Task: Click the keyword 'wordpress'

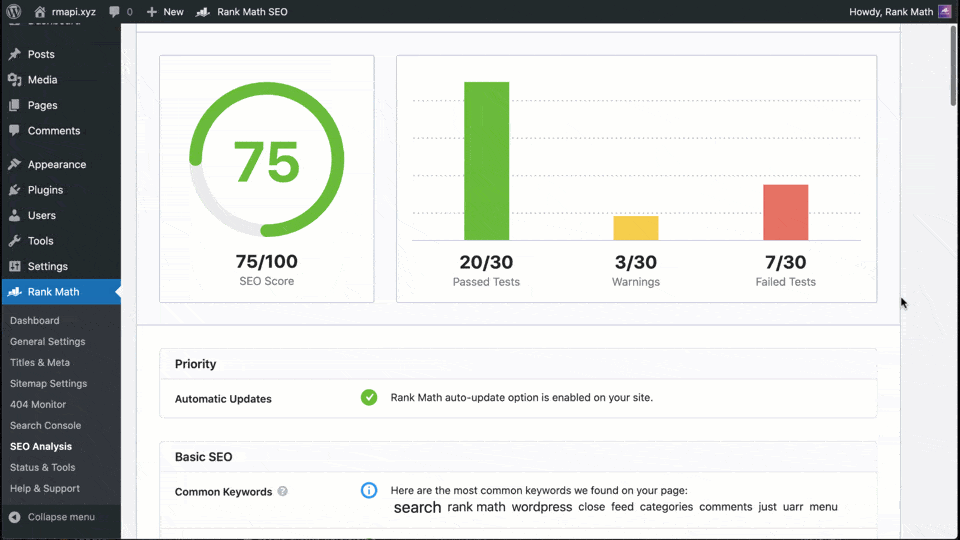Action: click(542, 507)
